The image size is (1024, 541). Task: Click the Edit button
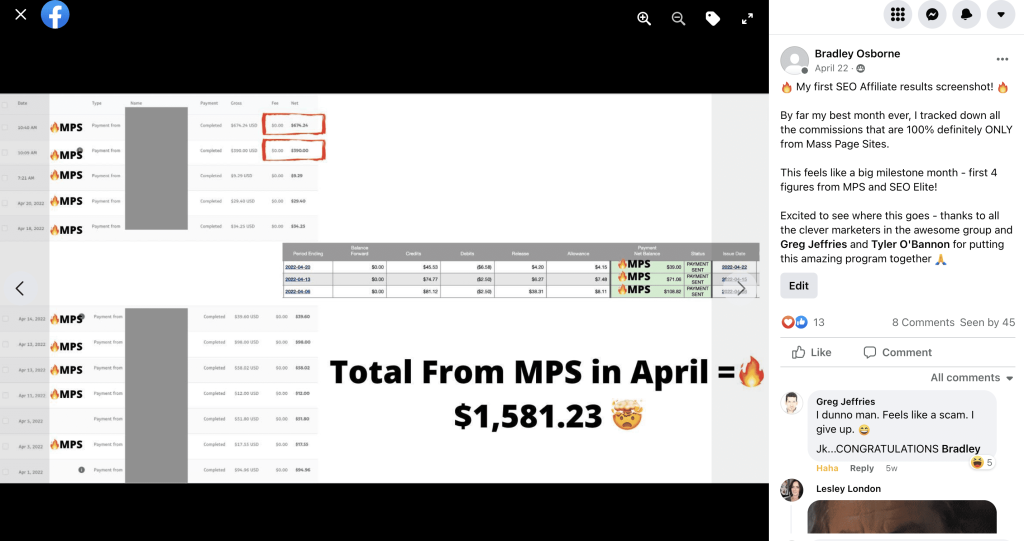click(799, 286)
